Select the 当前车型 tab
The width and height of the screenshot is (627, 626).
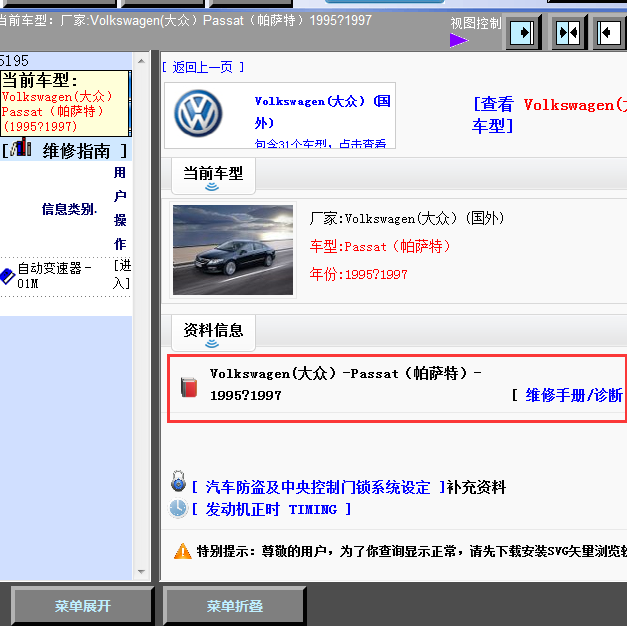pos(213,175)
